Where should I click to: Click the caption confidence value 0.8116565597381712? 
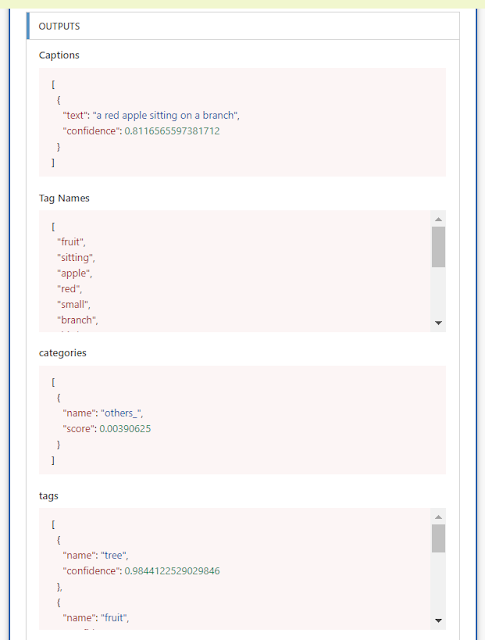pyautogui.click(x=172, y=131)
